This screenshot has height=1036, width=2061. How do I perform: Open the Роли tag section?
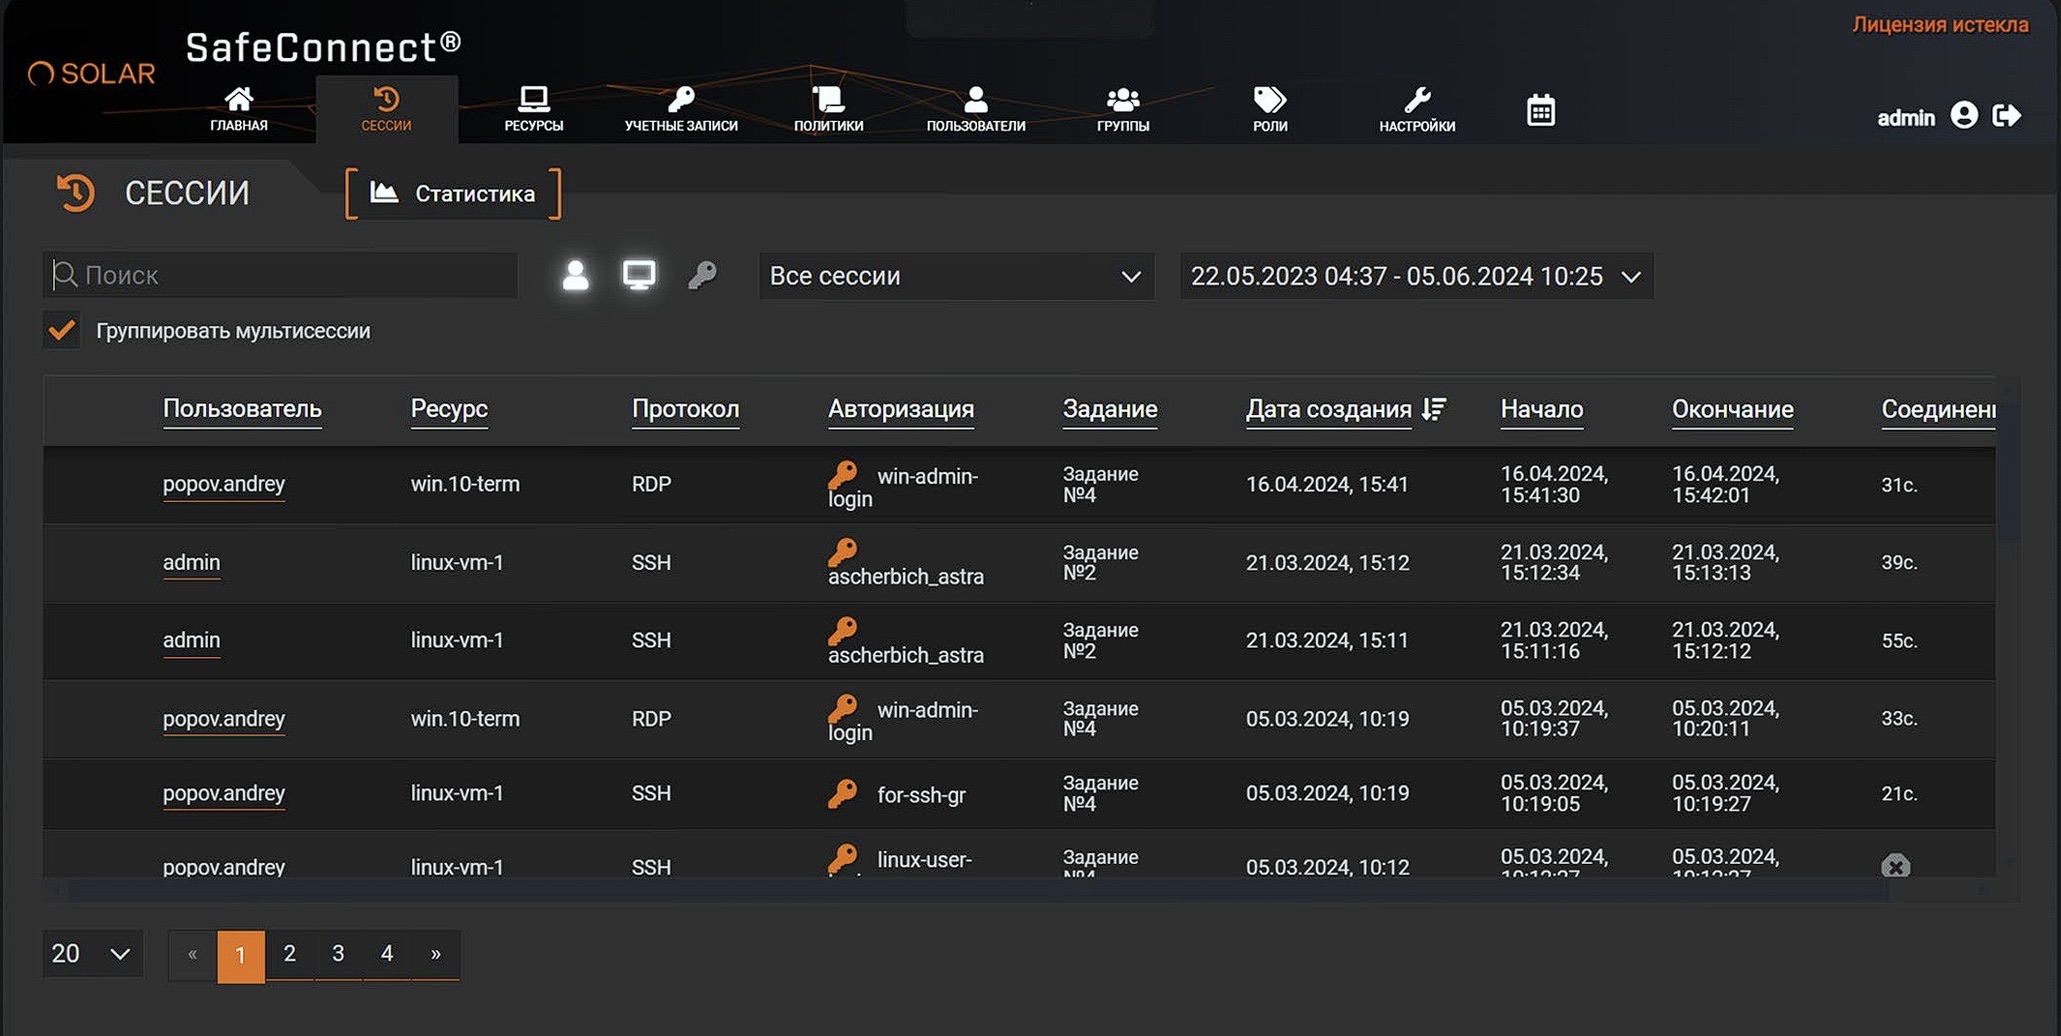tap(1270, 109)
